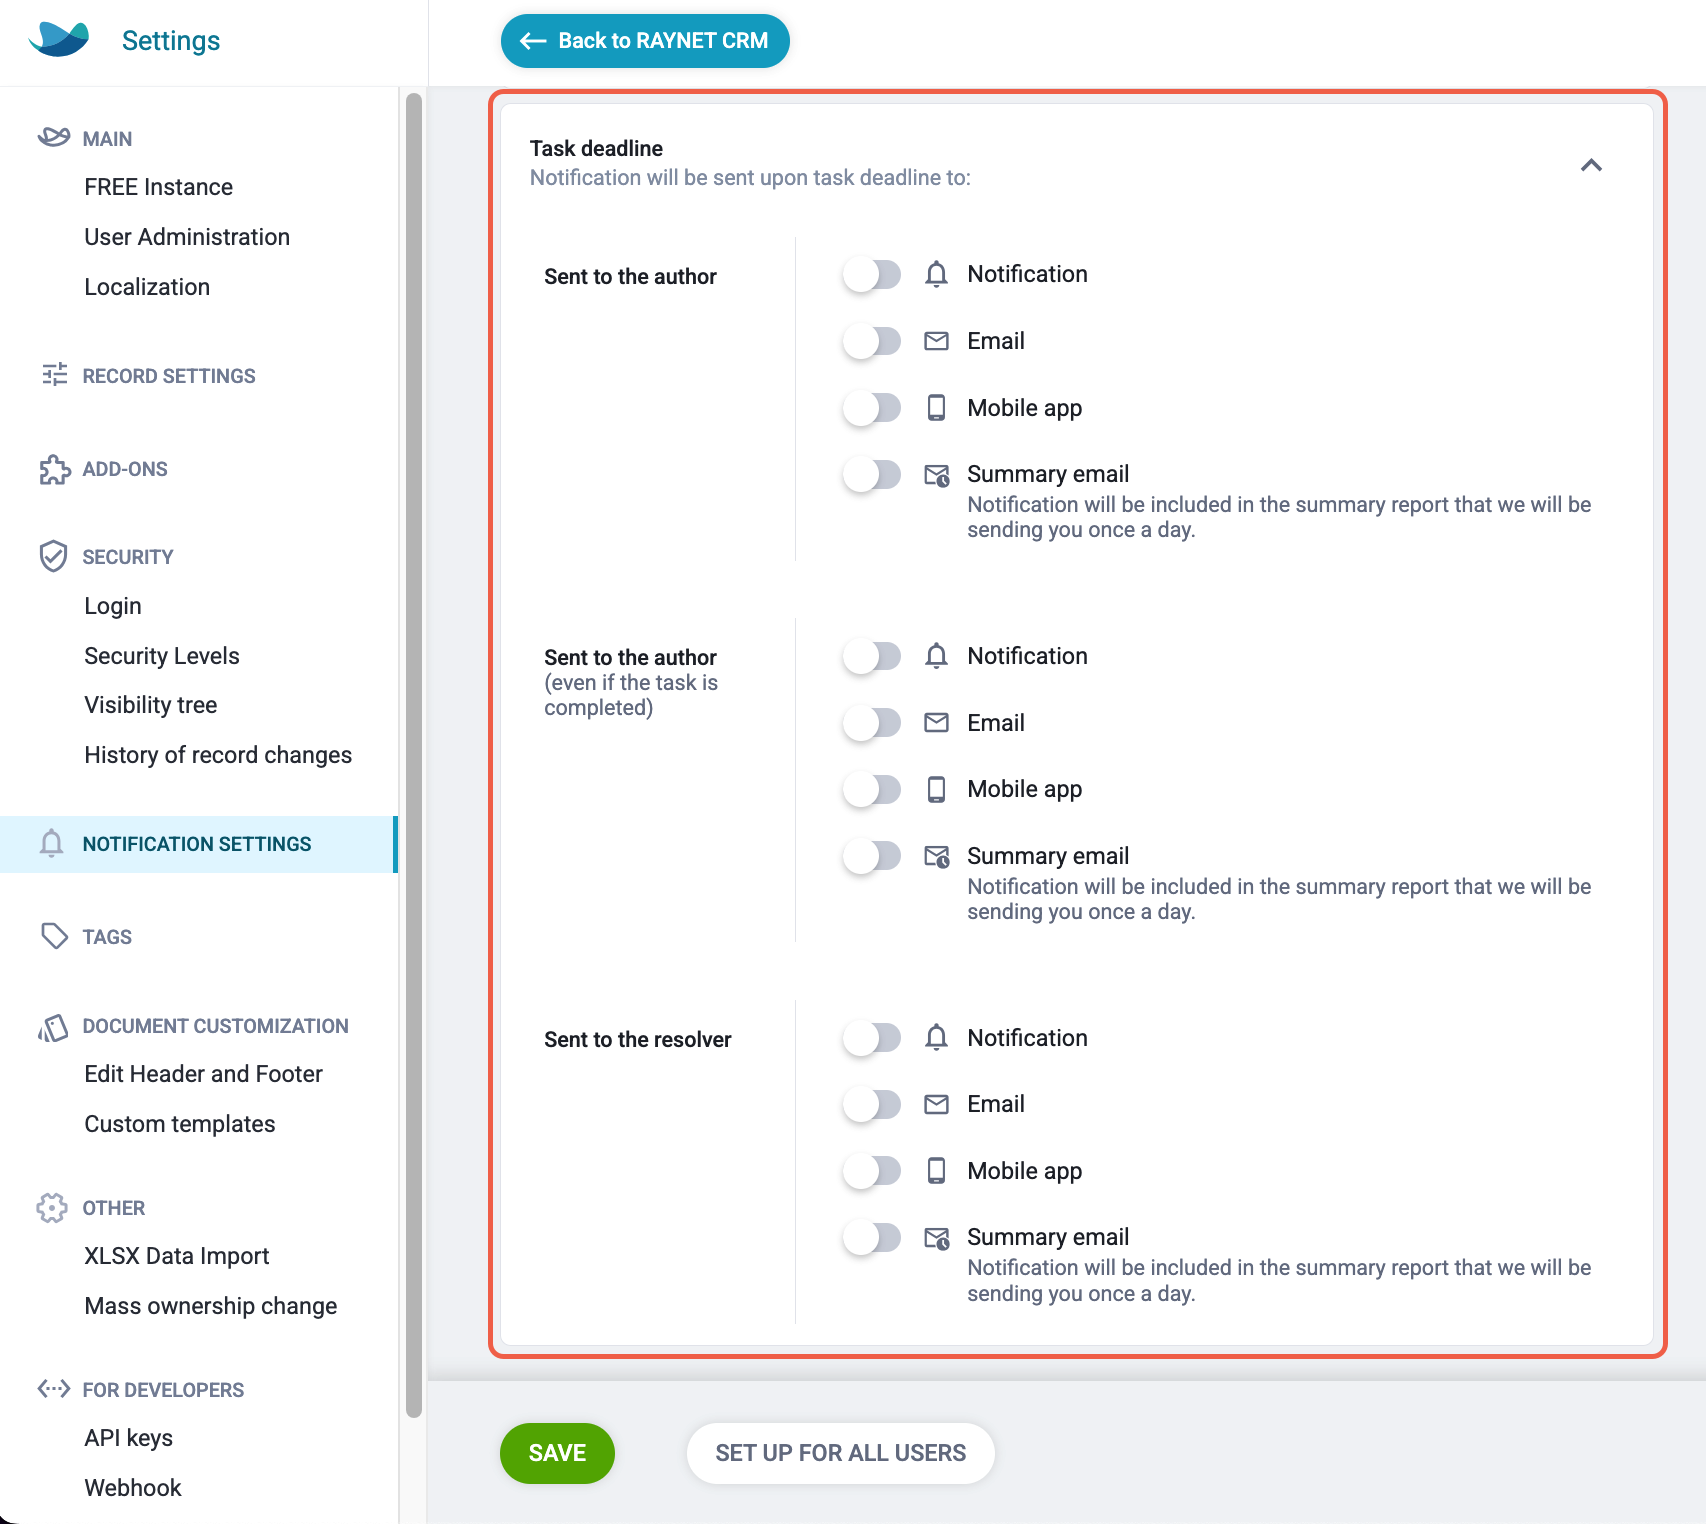Click the Document Customization icon
The image size is (1706, 1524).
click(x=53, y=1027)
